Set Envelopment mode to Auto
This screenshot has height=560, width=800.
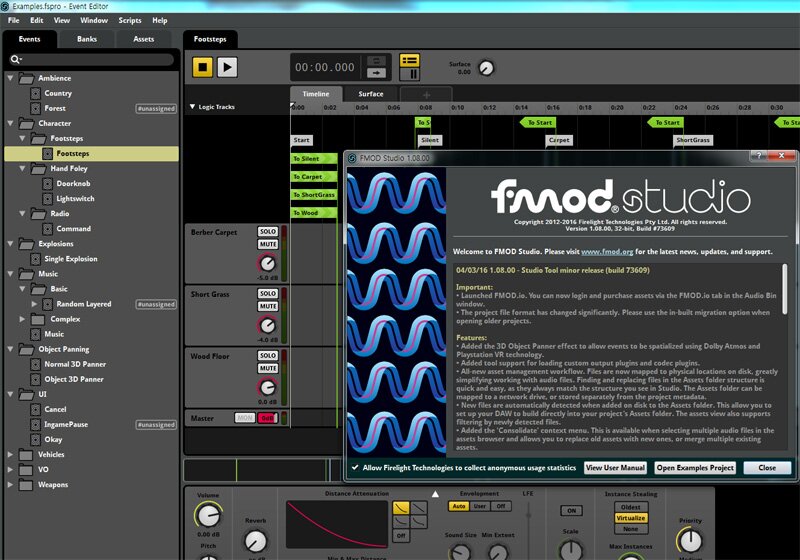[459, 506]
